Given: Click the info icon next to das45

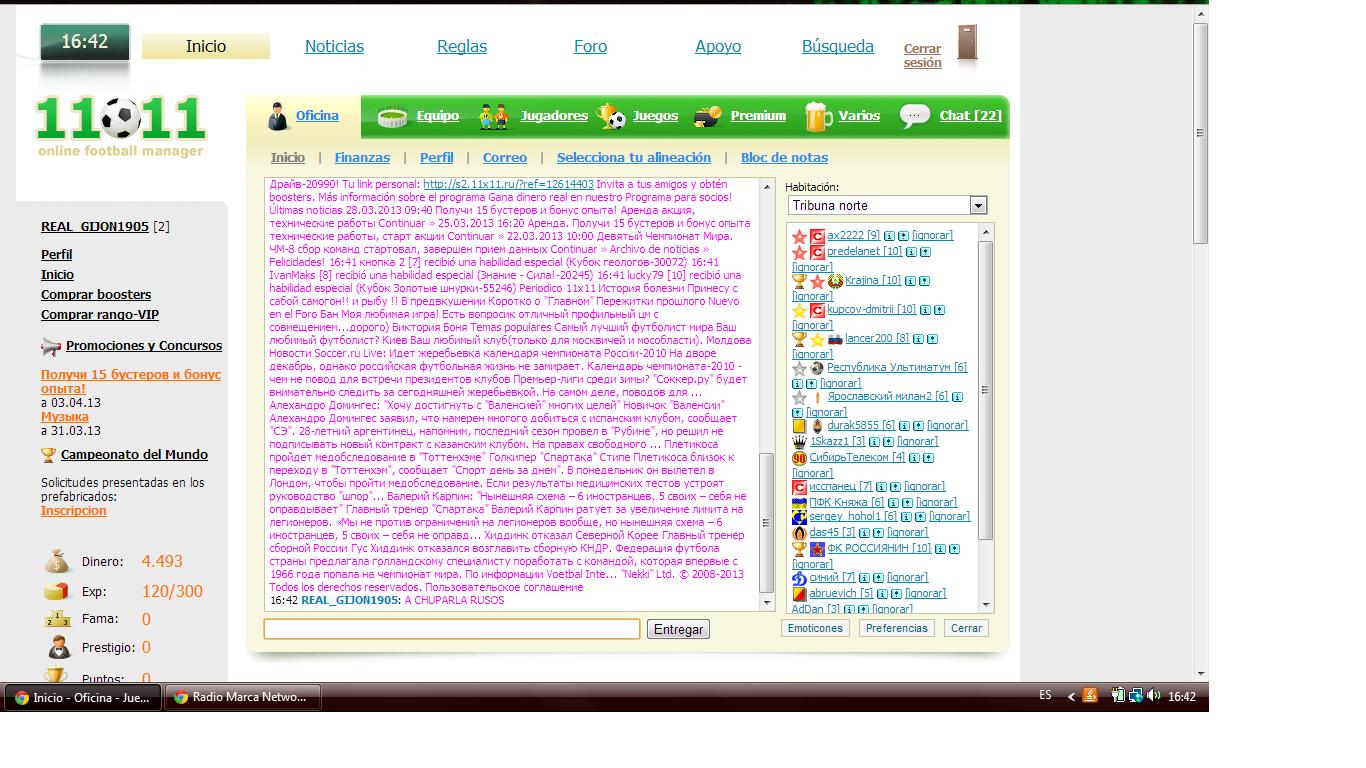Looking at the screenshot, I should tap(863, 533).
